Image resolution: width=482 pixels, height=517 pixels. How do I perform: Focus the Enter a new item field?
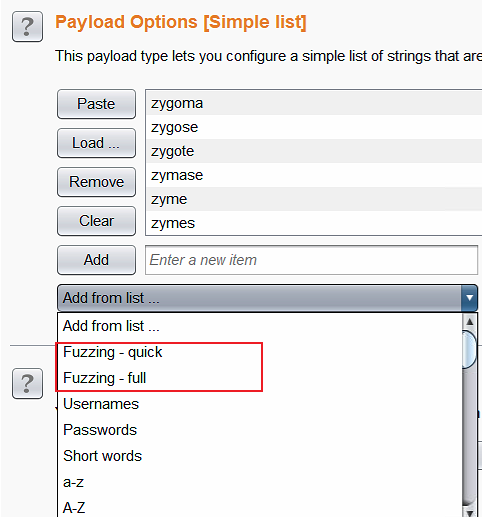[311, 260]
